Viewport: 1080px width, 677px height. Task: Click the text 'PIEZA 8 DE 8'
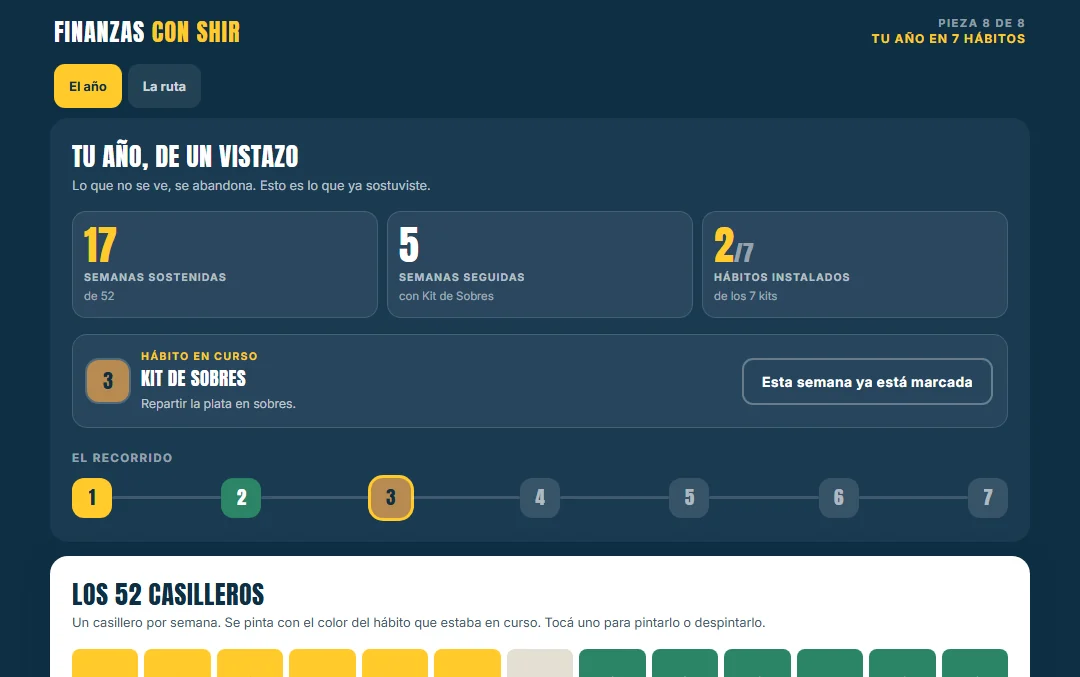click(982, 23)
